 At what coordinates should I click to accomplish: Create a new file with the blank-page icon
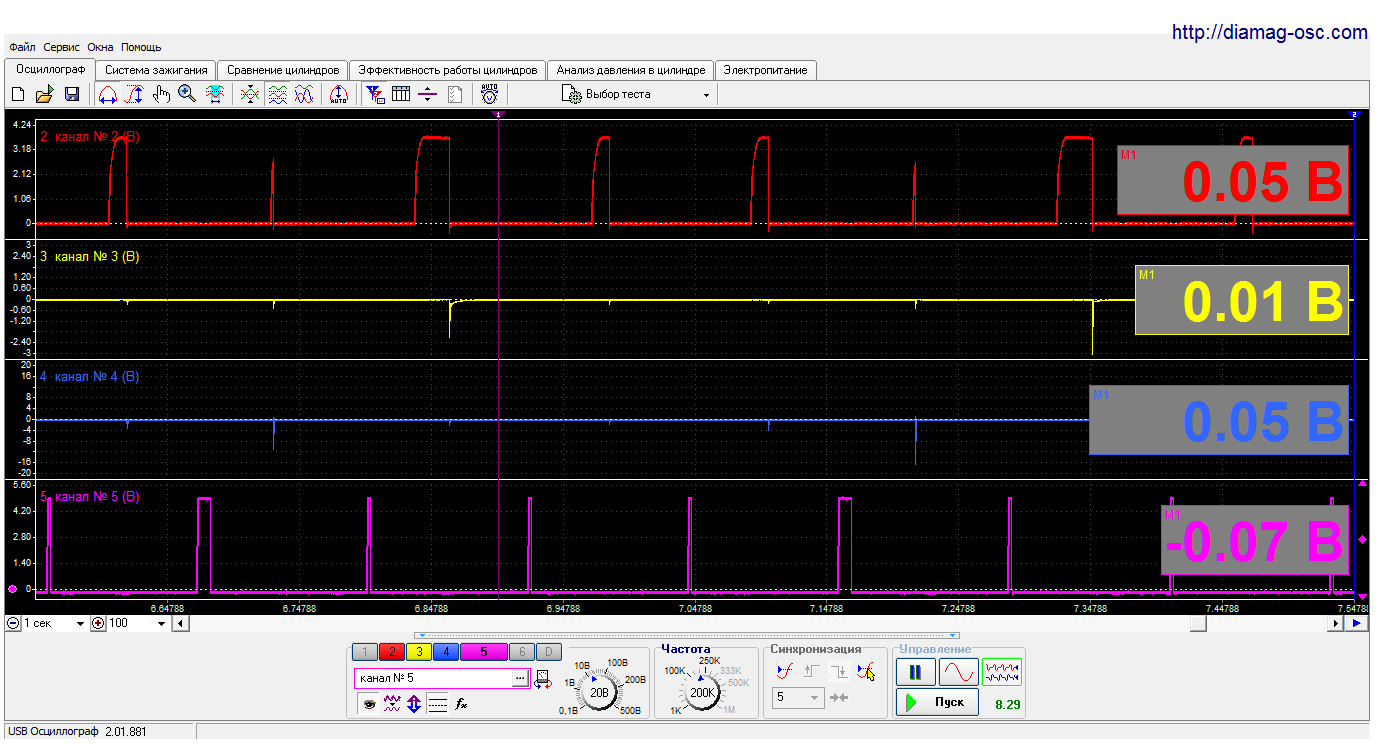[x=18, y=94]
